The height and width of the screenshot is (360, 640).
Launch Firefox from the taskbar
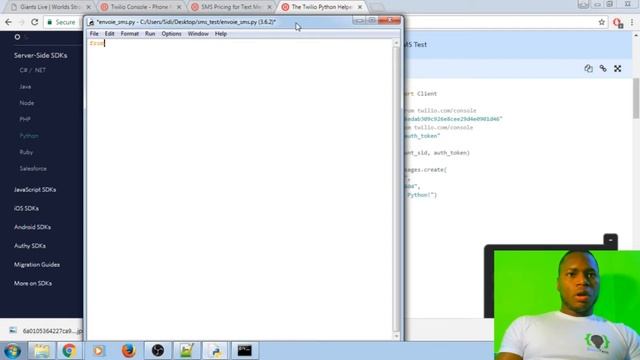[x=129, y=351]
